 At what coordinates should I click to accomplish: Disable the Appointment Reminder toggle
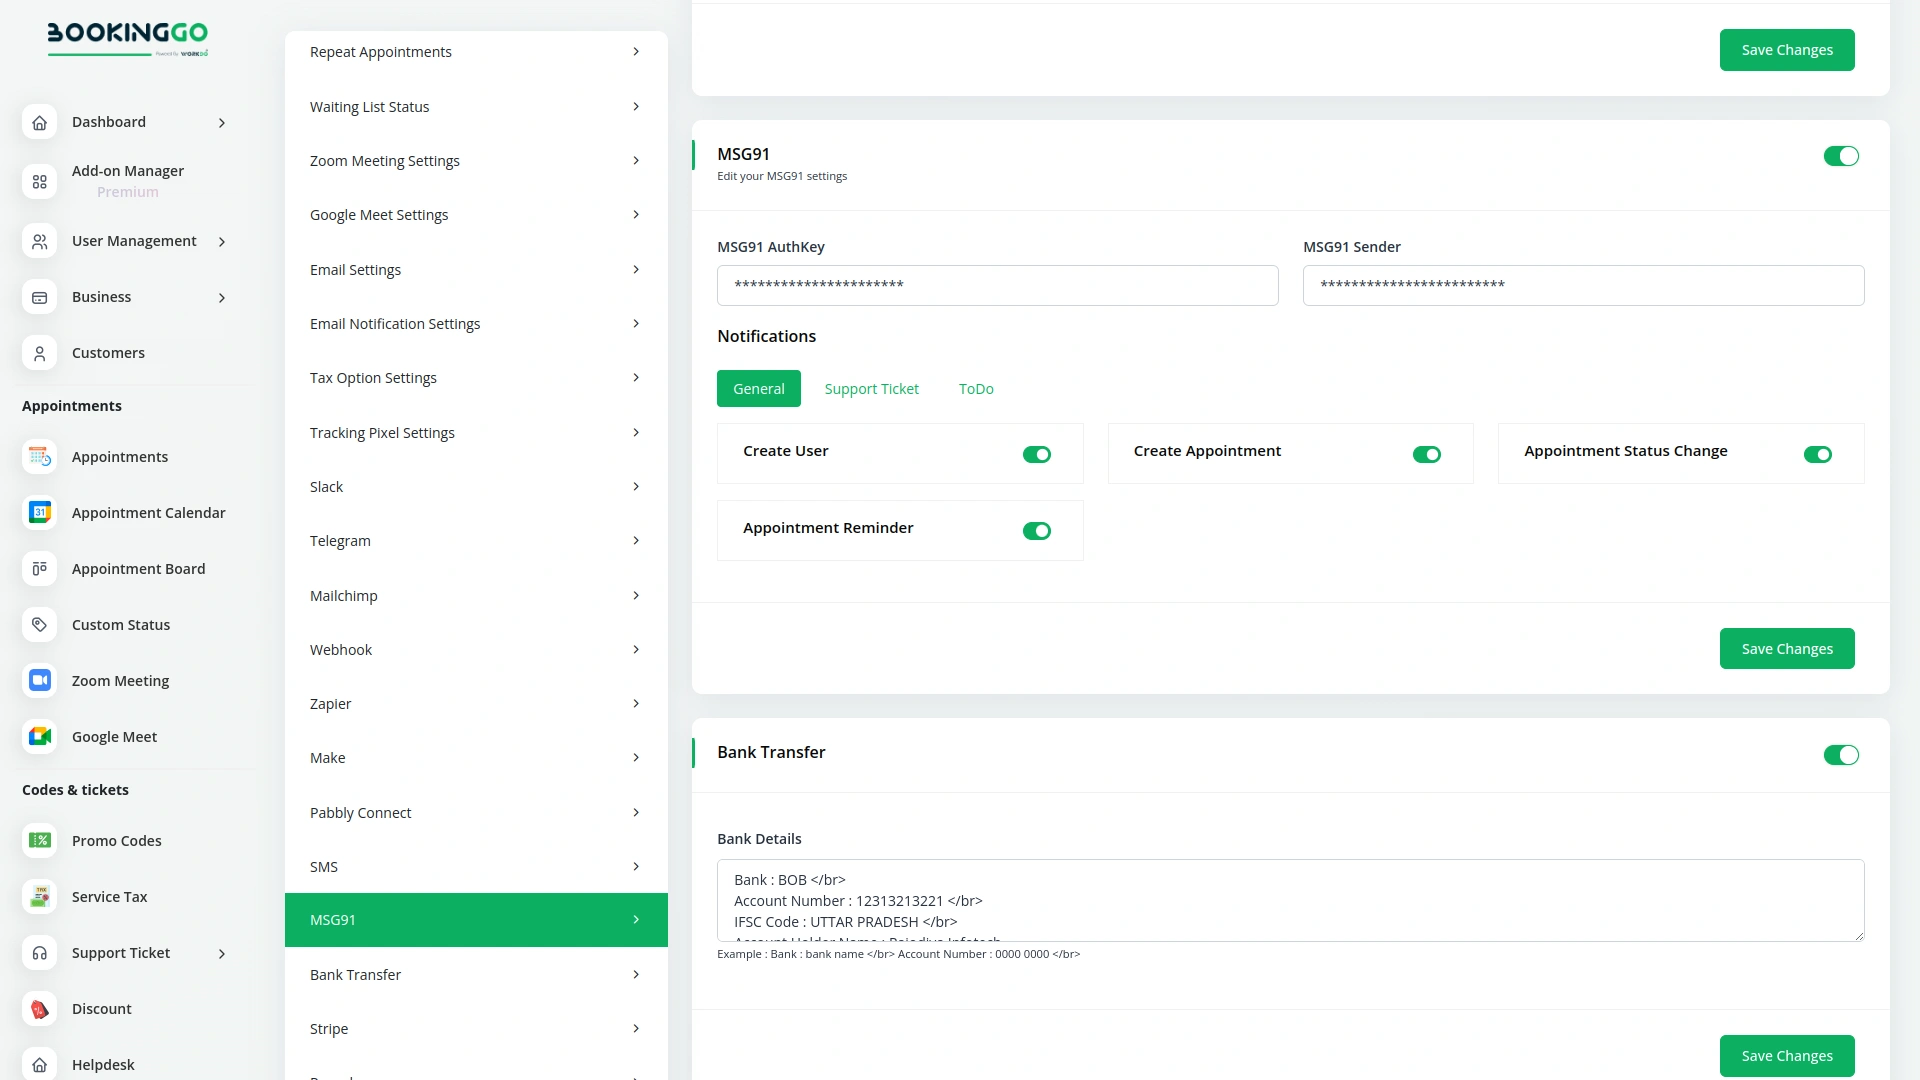(1037, 531)
